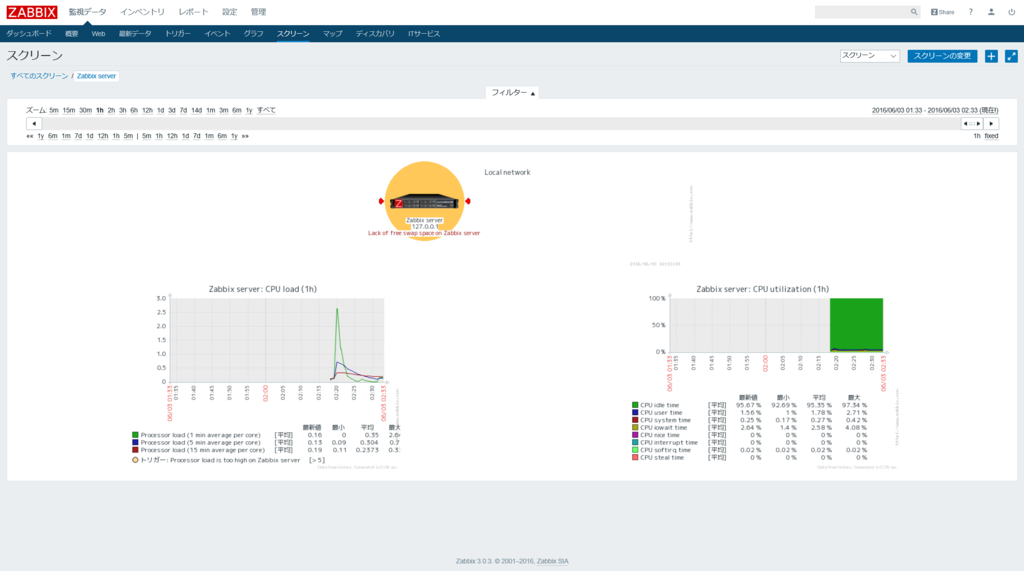Log out using the power icon
The height and width of the screenshot is (571, 1024).
[x=1012, y=12]
